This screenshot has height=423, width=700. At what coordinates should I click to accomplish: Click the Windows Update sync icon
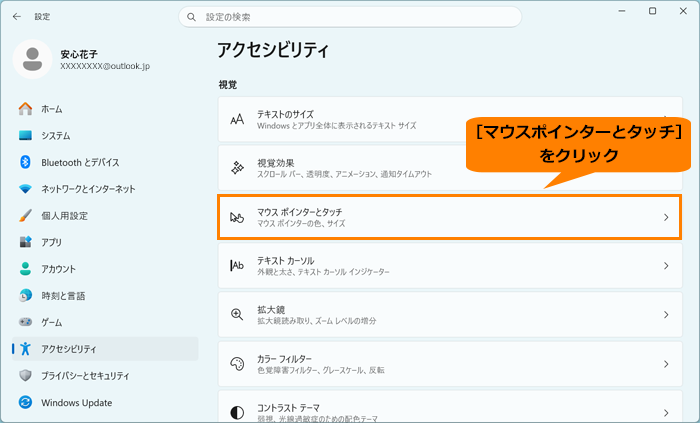[25, 402]
